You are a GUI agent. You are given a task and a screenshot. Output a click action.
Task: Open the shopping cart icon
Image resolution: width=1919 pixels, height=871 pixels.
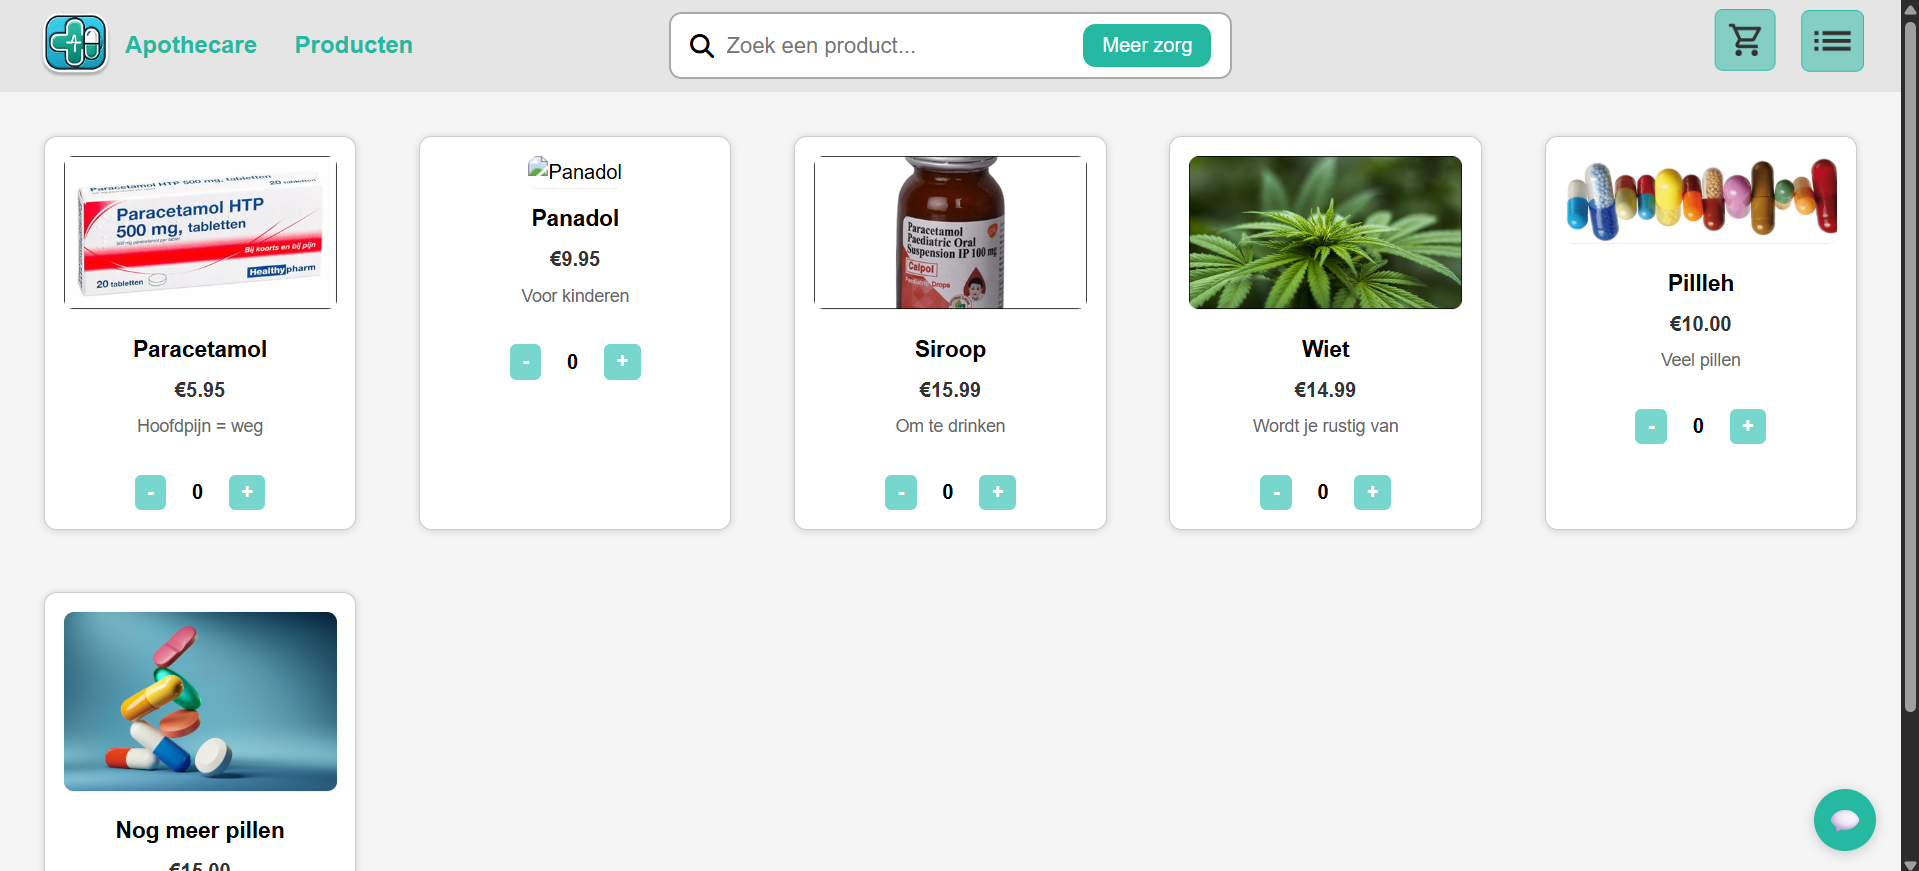tap(1744, 40)
